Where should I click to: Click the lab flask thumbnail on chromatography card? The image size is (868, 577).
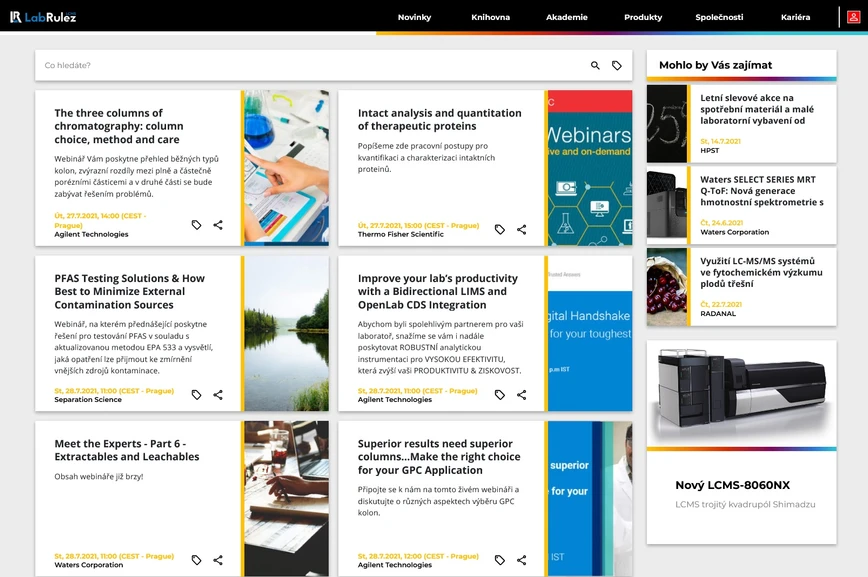[286, 168]
